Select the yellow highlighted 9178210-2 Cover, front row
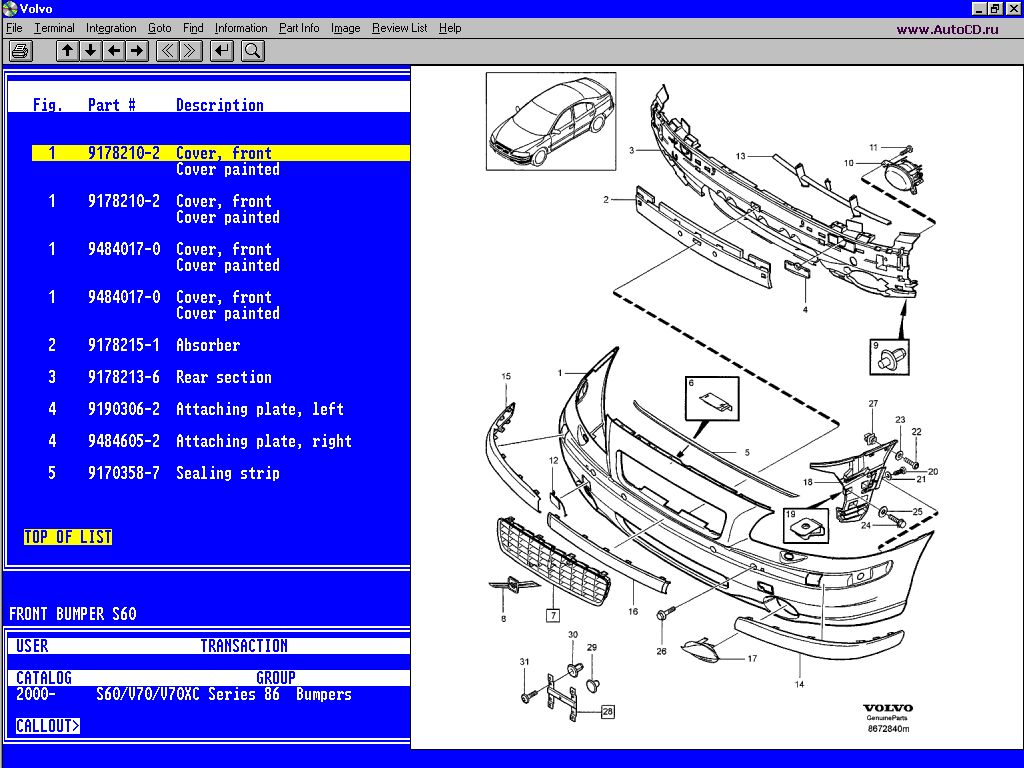The height and width of the screenshot is (768, 1024). click(x=221, y=153)
